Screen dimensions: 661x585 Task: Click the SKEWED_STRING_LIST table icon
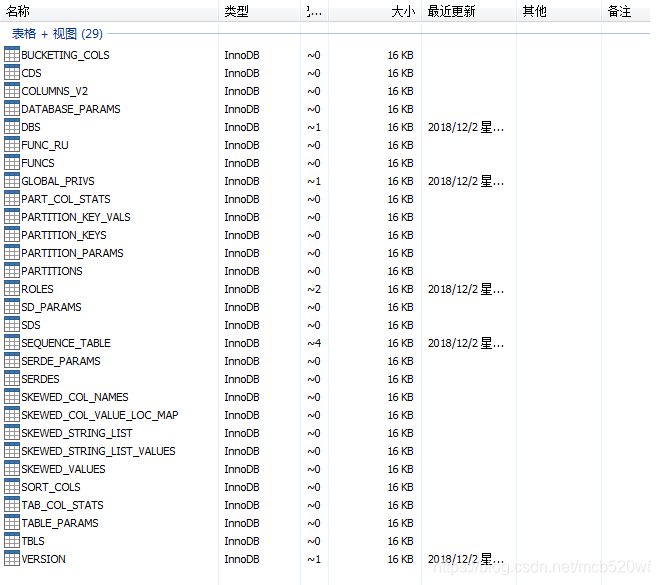[12, 432]
